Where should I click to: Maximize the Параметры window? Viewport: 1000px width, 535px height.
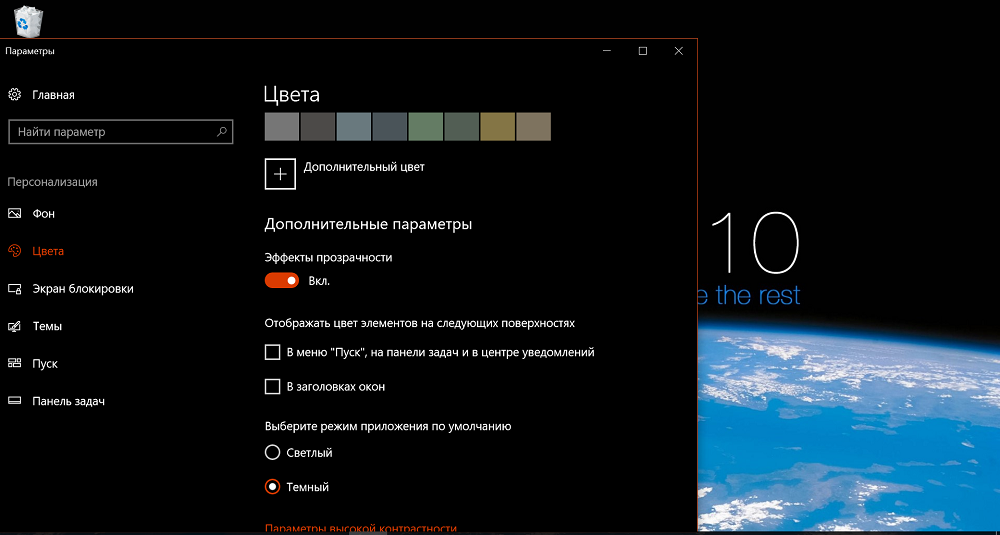tap(643, 51)
